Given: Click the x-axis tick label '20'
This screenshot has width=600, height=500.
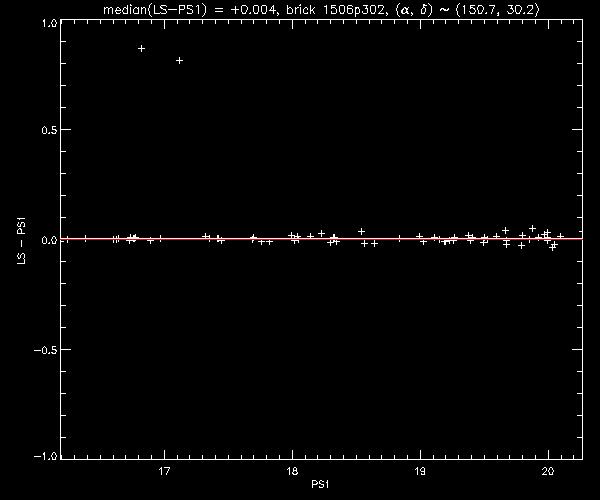Looking at the screenshot, I should point(548,471).
